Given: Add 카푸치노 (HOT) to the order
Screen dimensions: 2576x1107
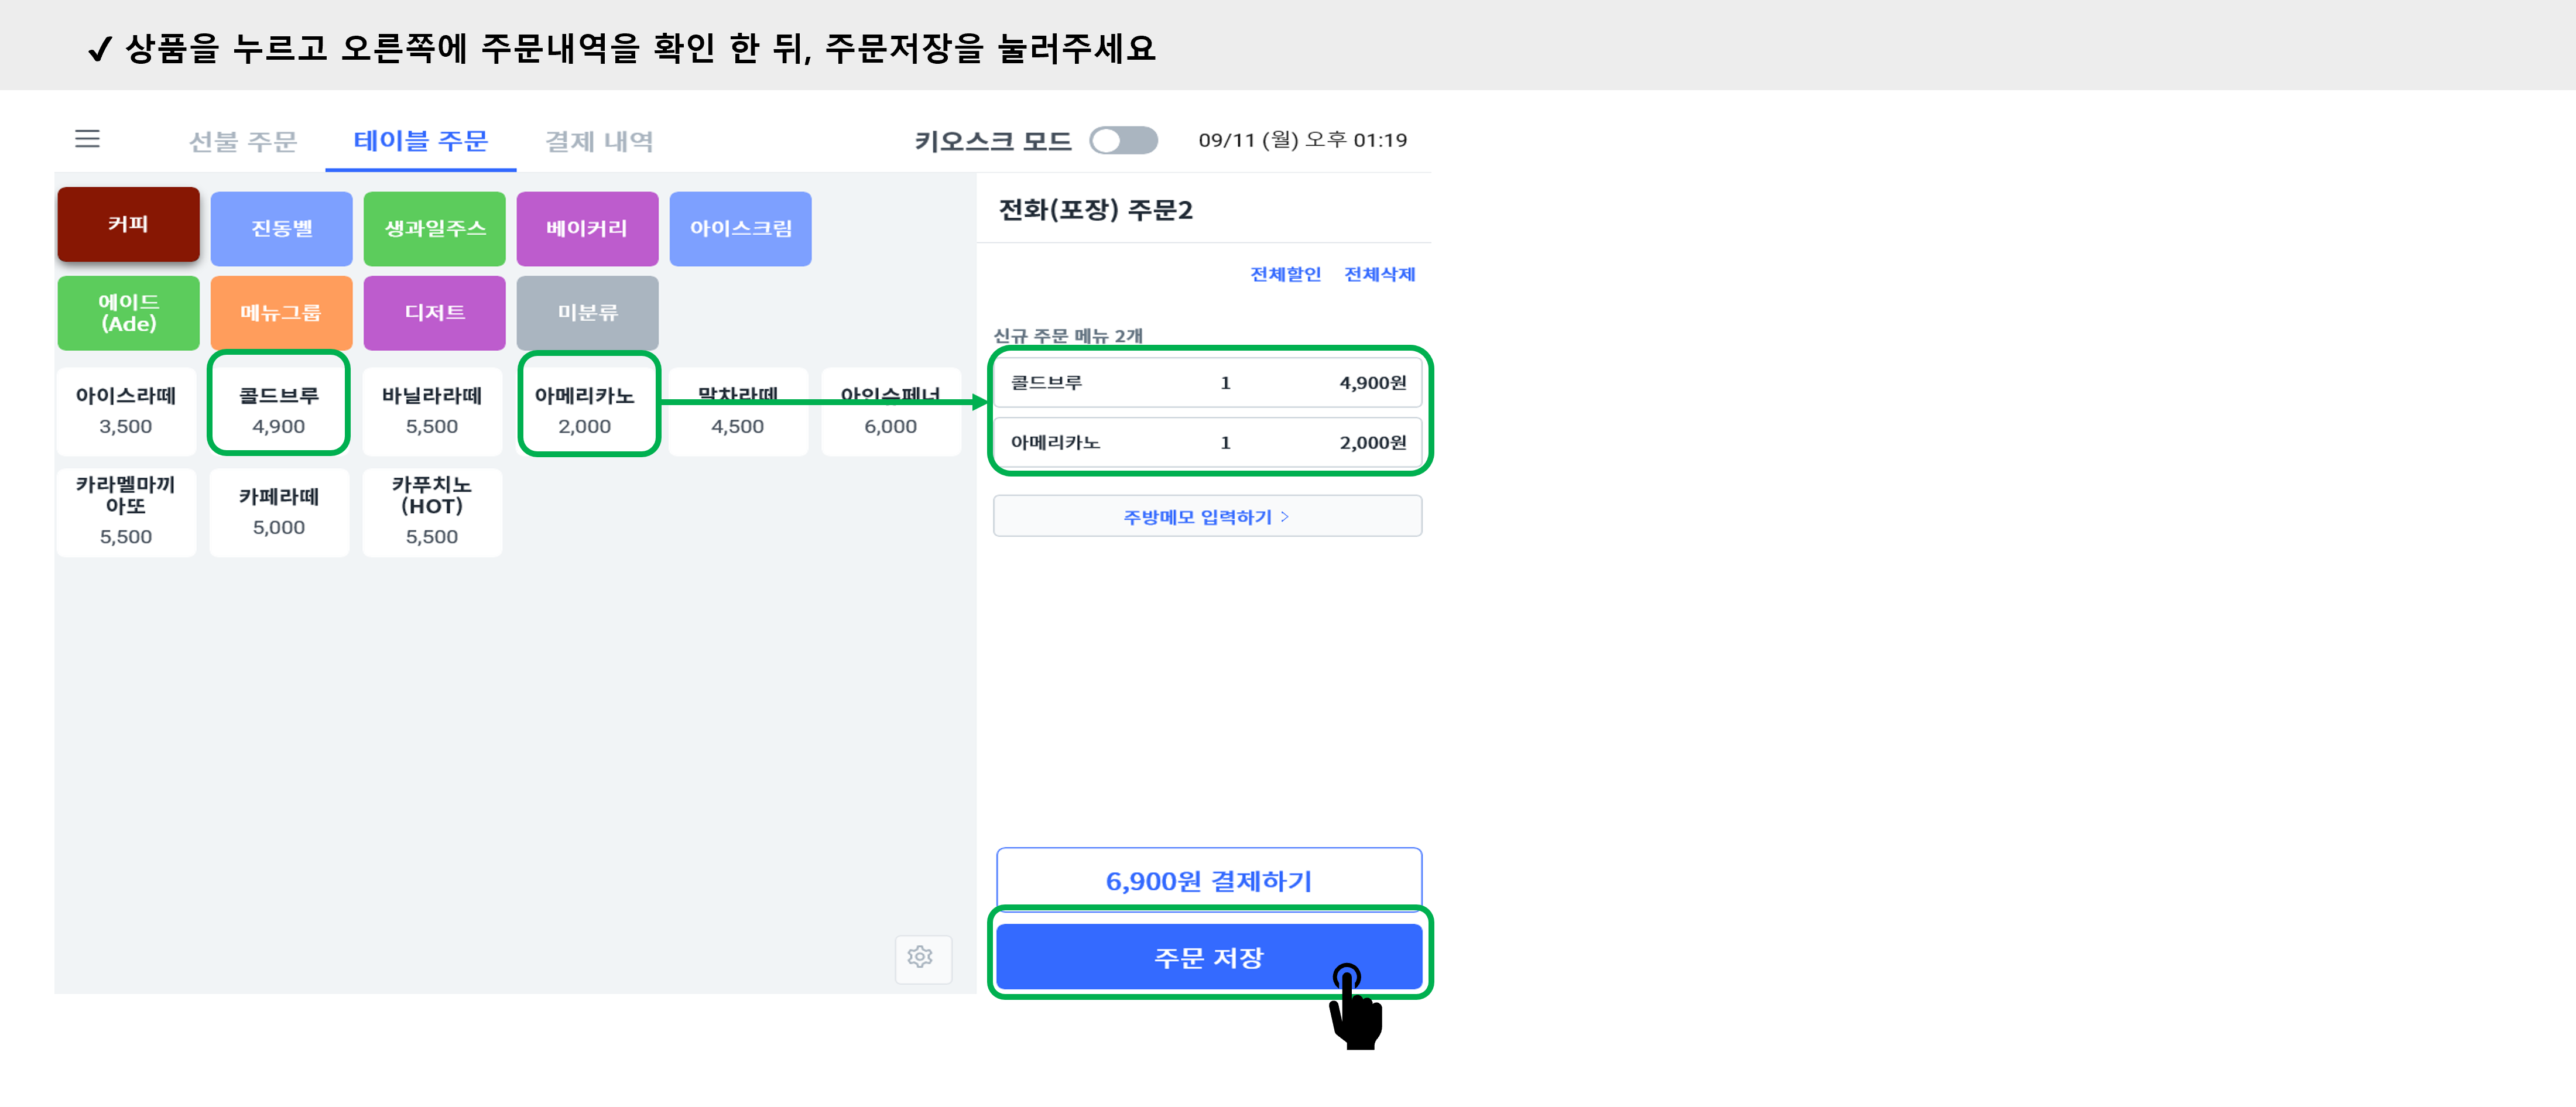Looking at the screenshot, I should 432,512.
